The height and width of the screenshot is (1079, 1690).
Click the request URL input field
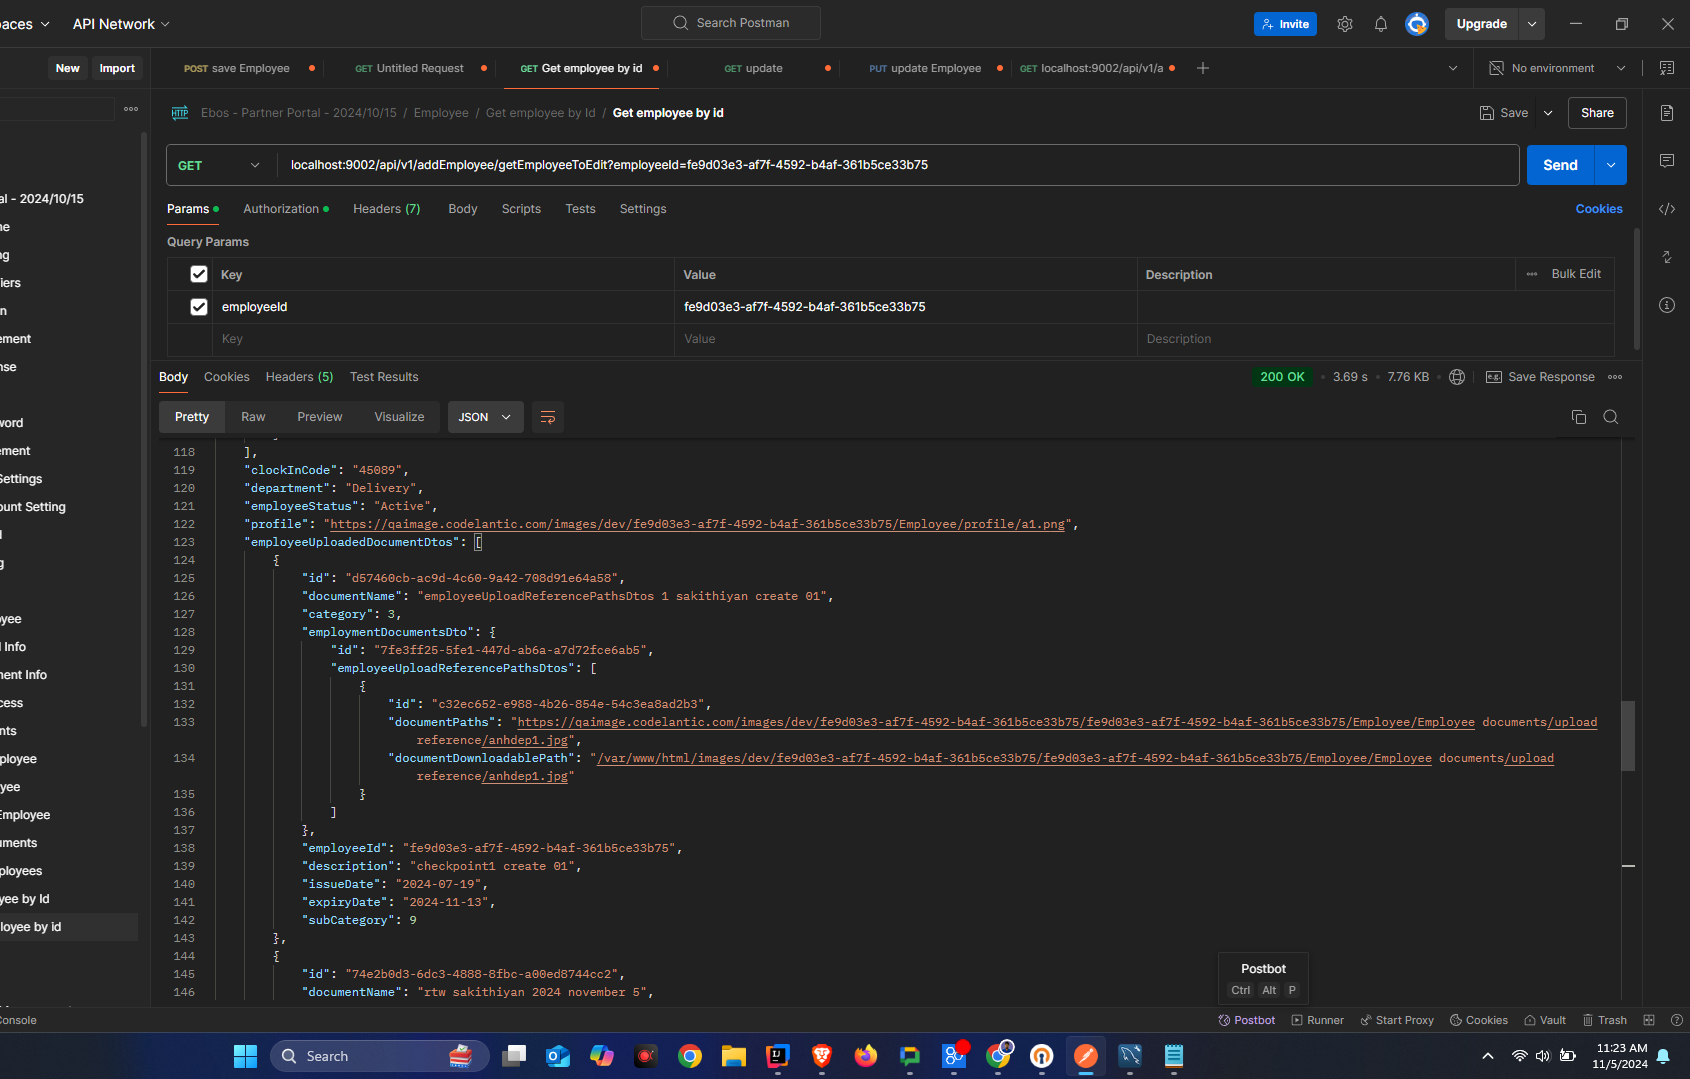pos(898,165)
